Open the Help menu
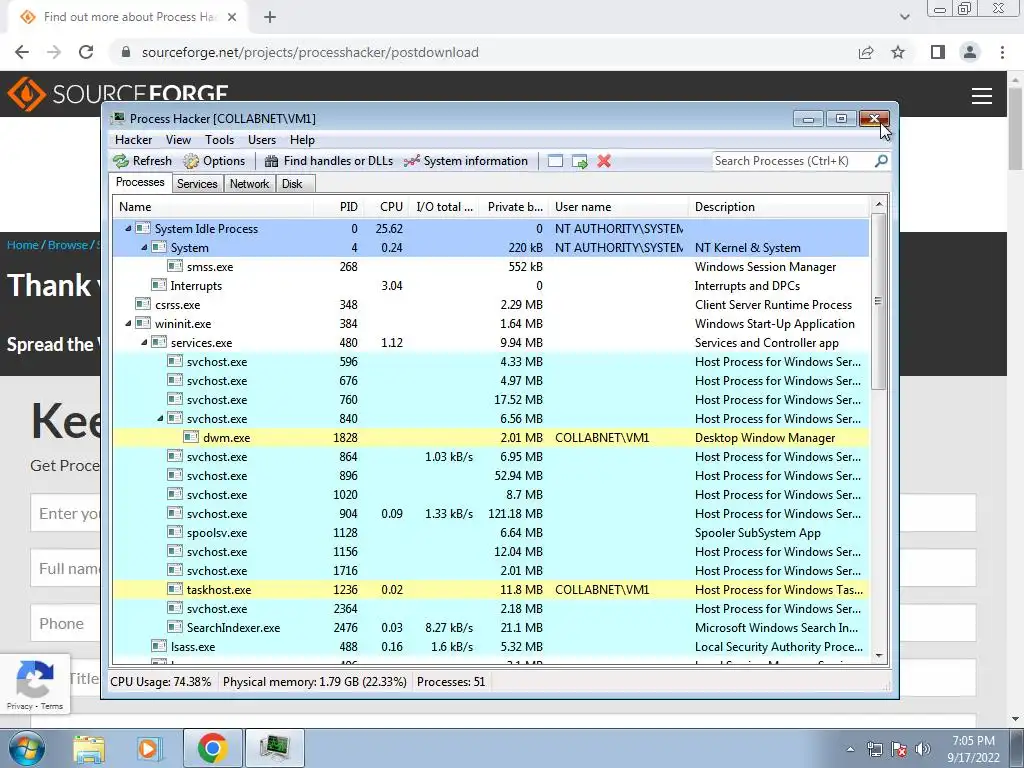 [302, 140]
